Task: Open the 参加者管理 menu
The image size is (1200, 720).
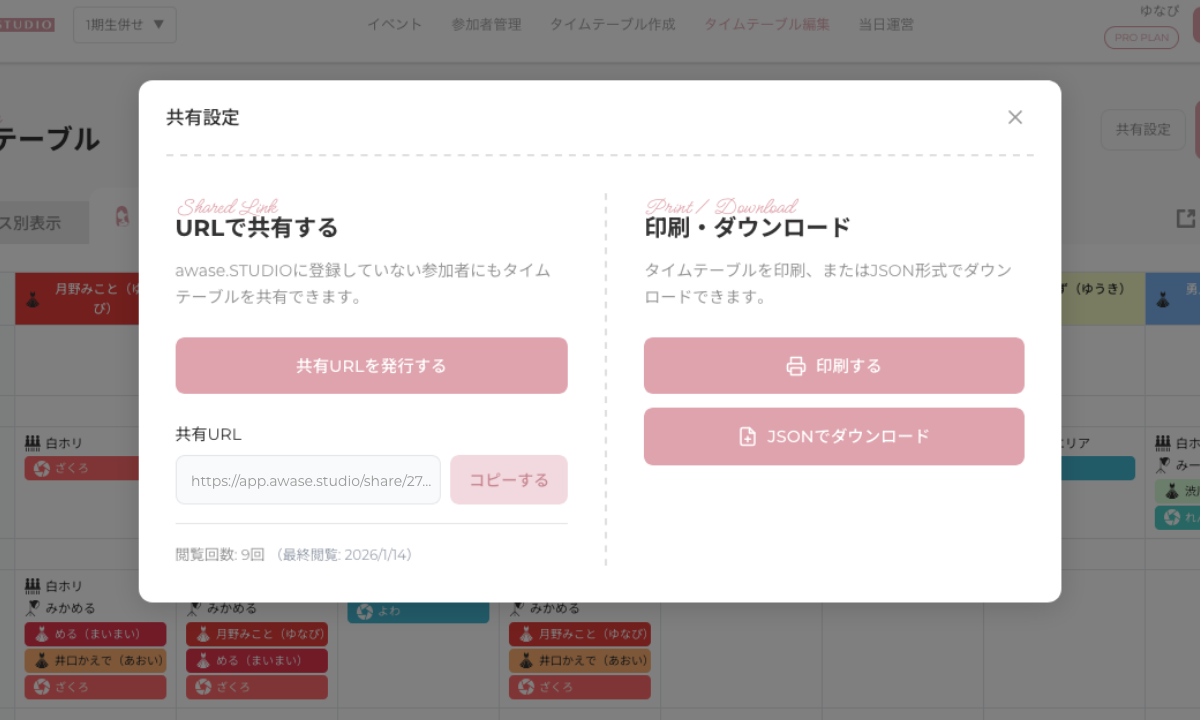Action: pyautogui.click(x=486, y=24)
